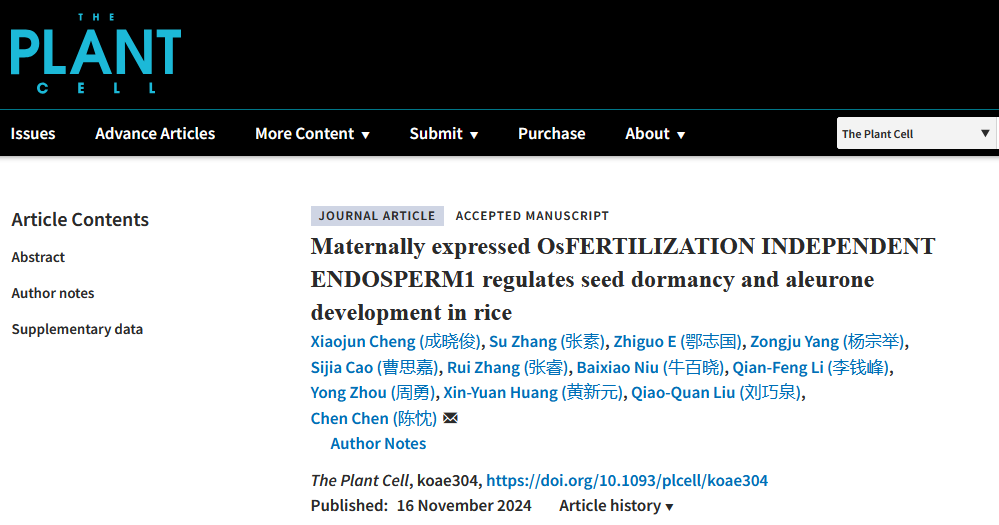Select author Qiao-Quan Liu link
Screen dimensions: 999x525
point(716,393)
